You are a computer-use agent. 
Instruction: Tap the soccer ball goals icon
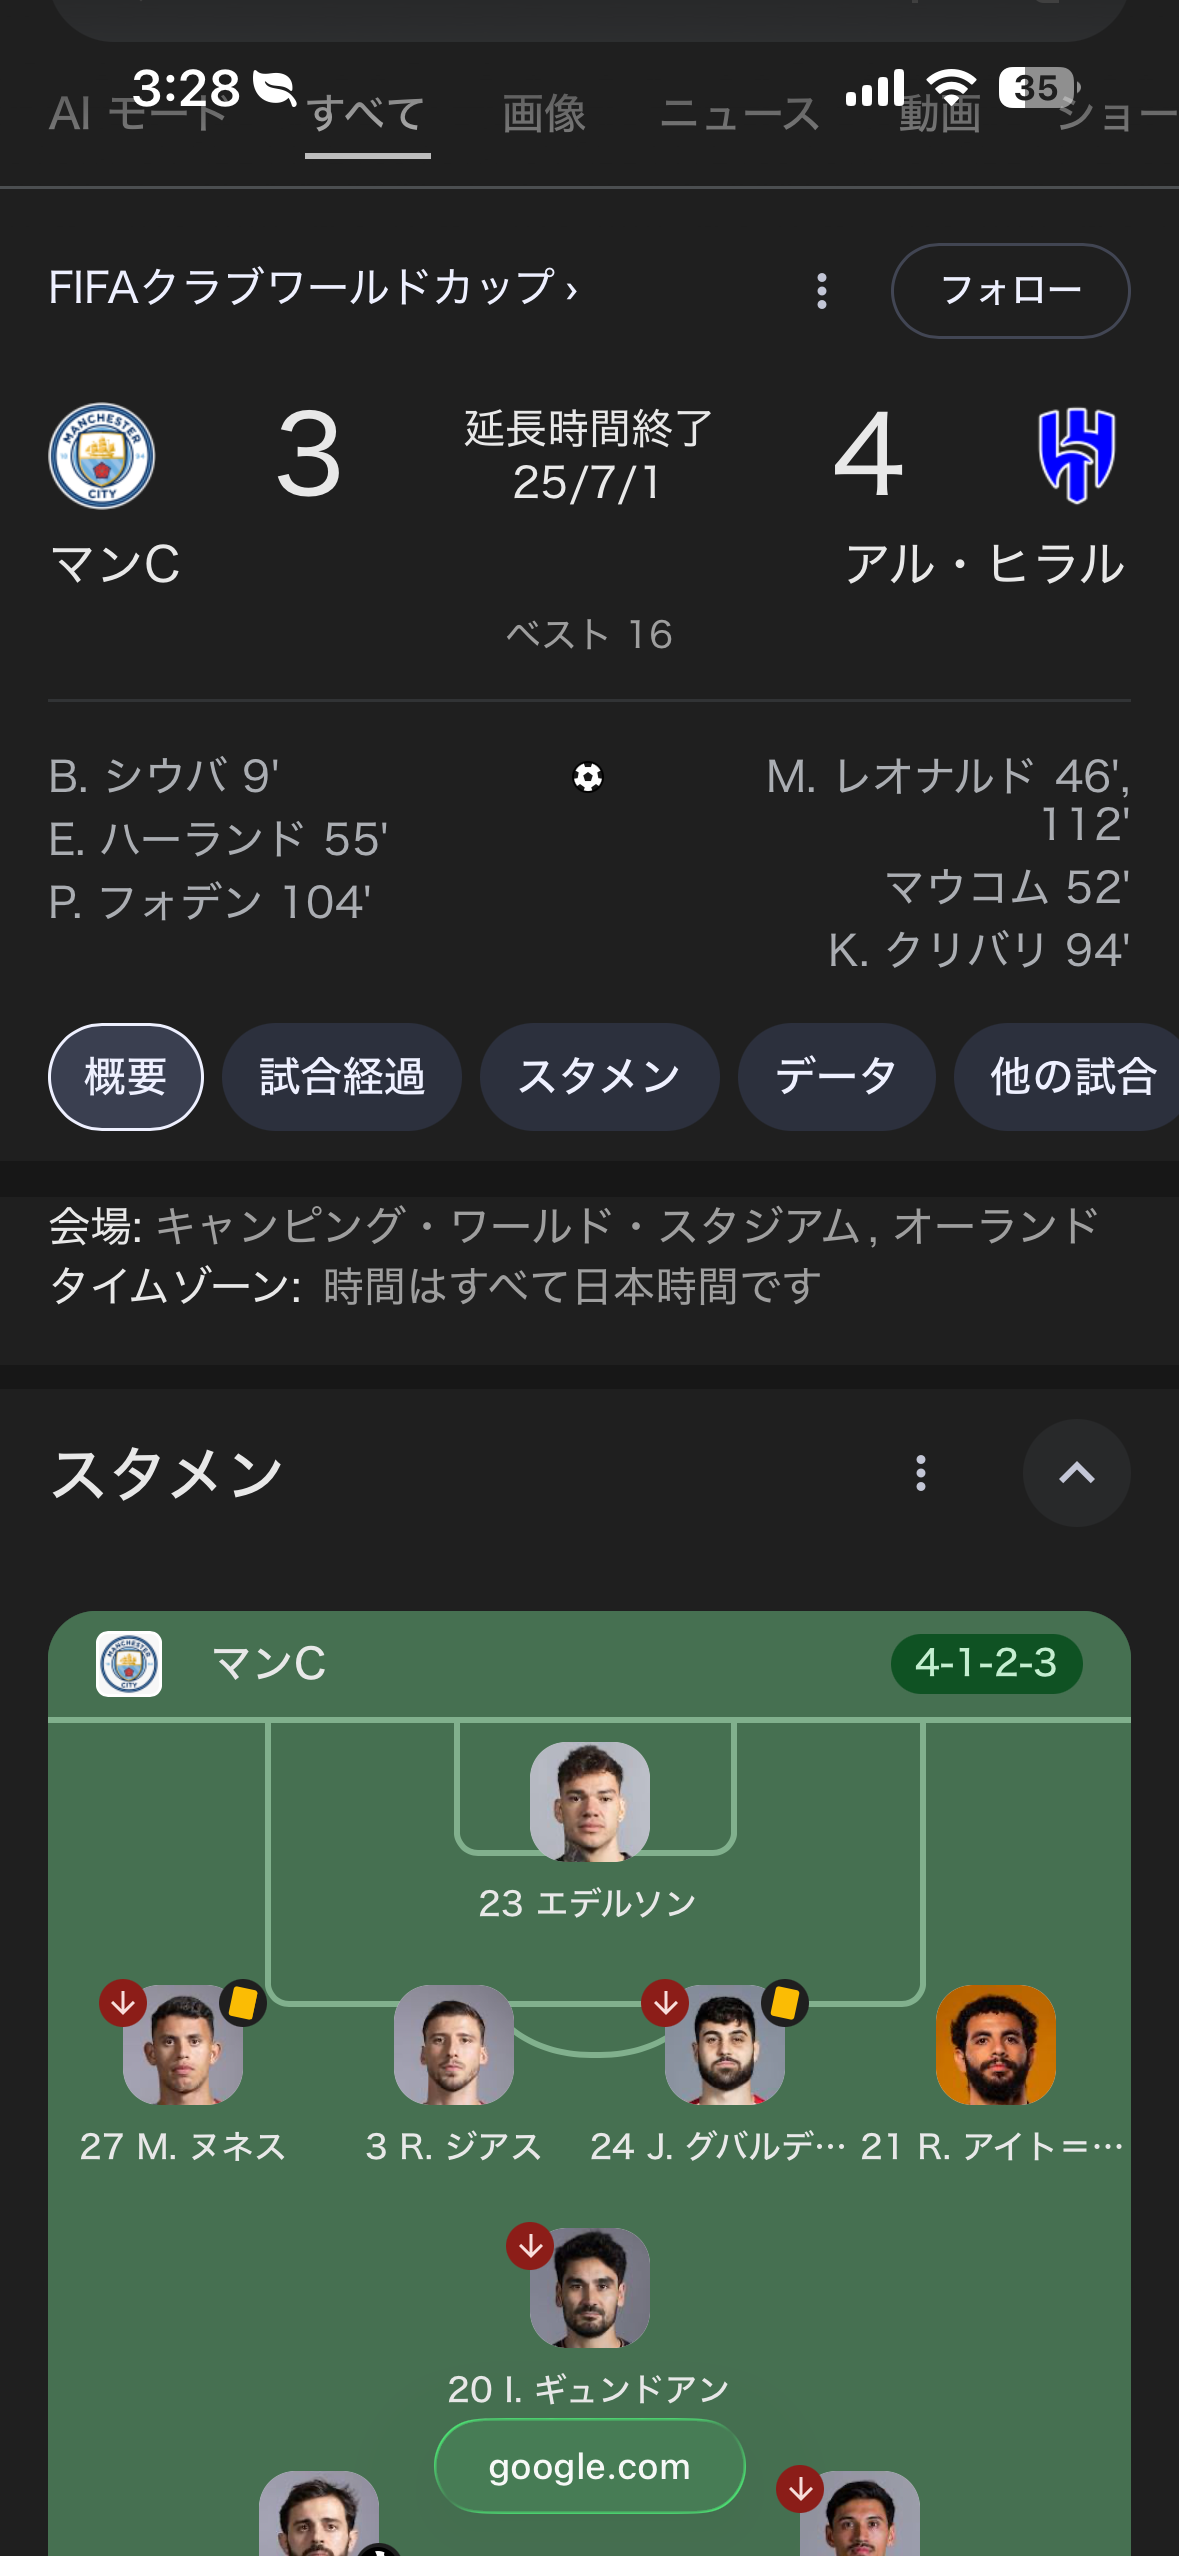(x=588, y=777)
